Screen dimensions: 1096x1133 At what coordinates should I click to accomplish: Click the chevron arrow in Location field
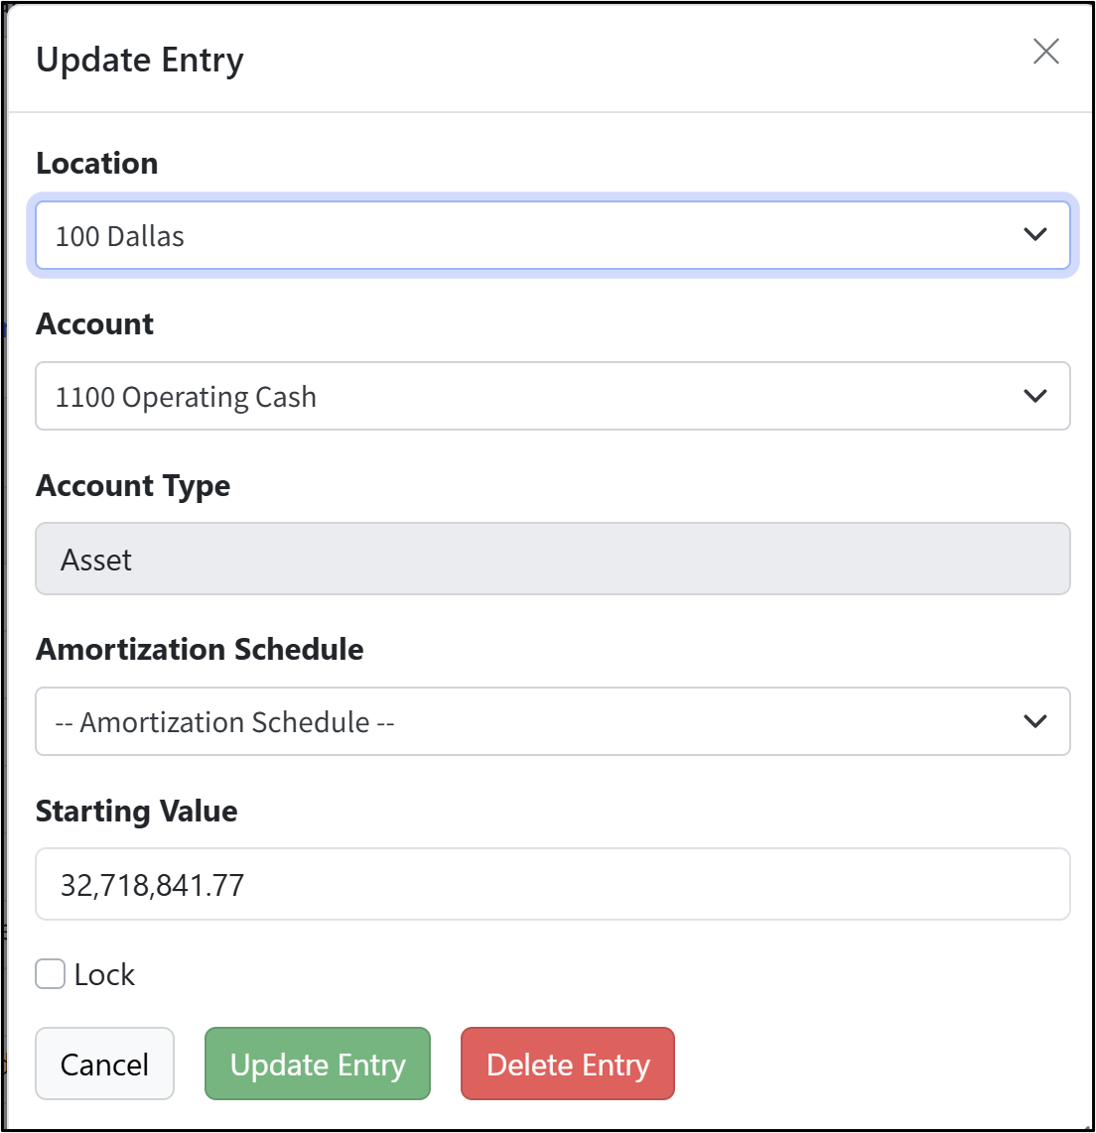1035,235
